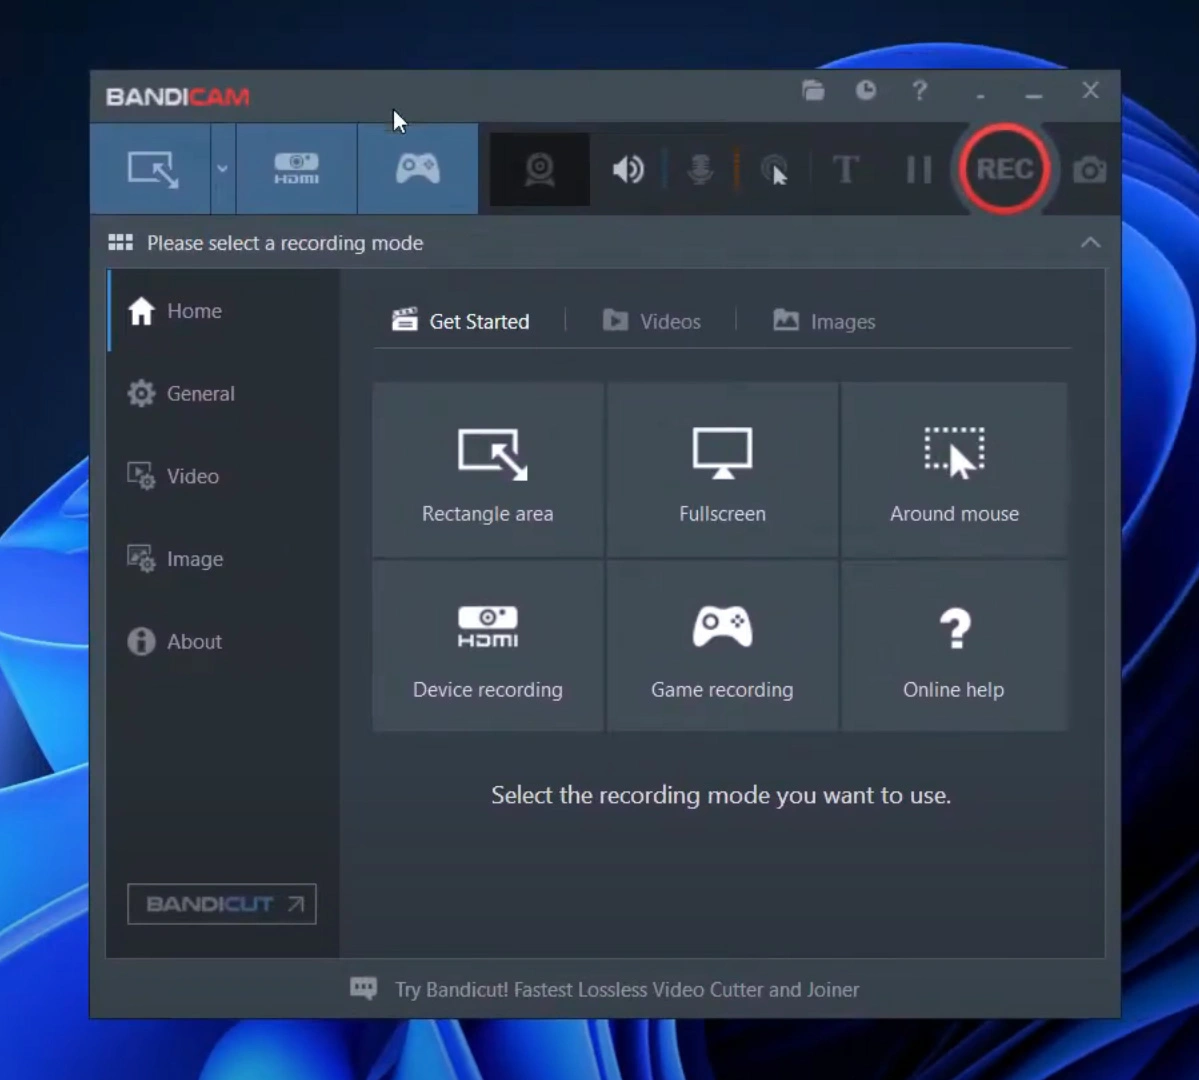Viewport: 1199px width, 1080px height.
Task: Choose Fullscreen recording mode tile
Action: [x=722, y=470]
